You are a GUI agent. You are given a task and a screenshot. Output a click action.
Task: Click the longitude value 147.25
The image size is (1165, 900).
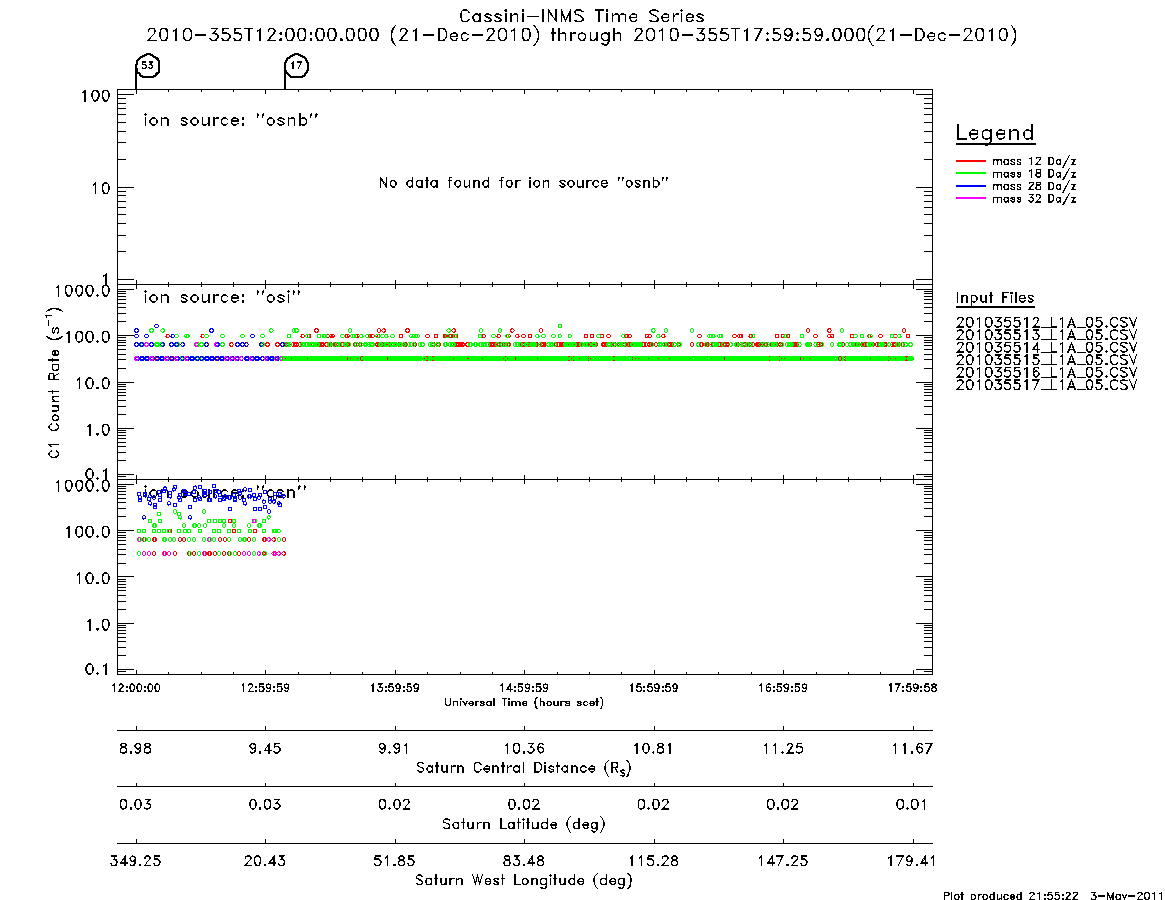coord(782,861)
